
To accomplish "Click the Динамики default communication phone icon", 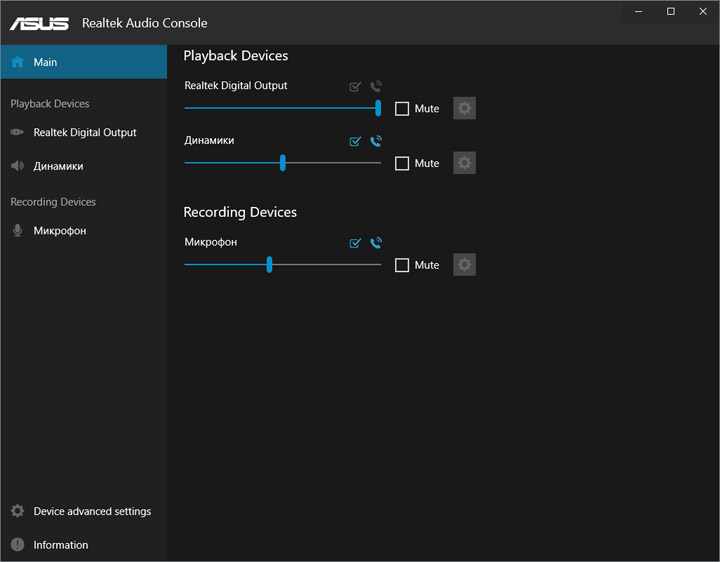I will (376, 142).
